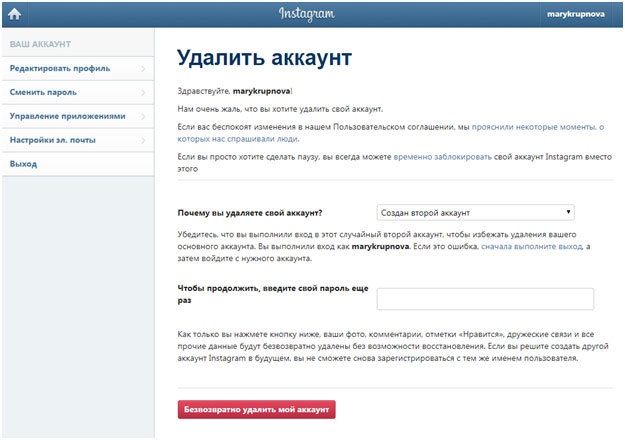Click label Почему вы удаляете свой аккаунт?
Screen dimensions: 625x440
coord(250,213)
